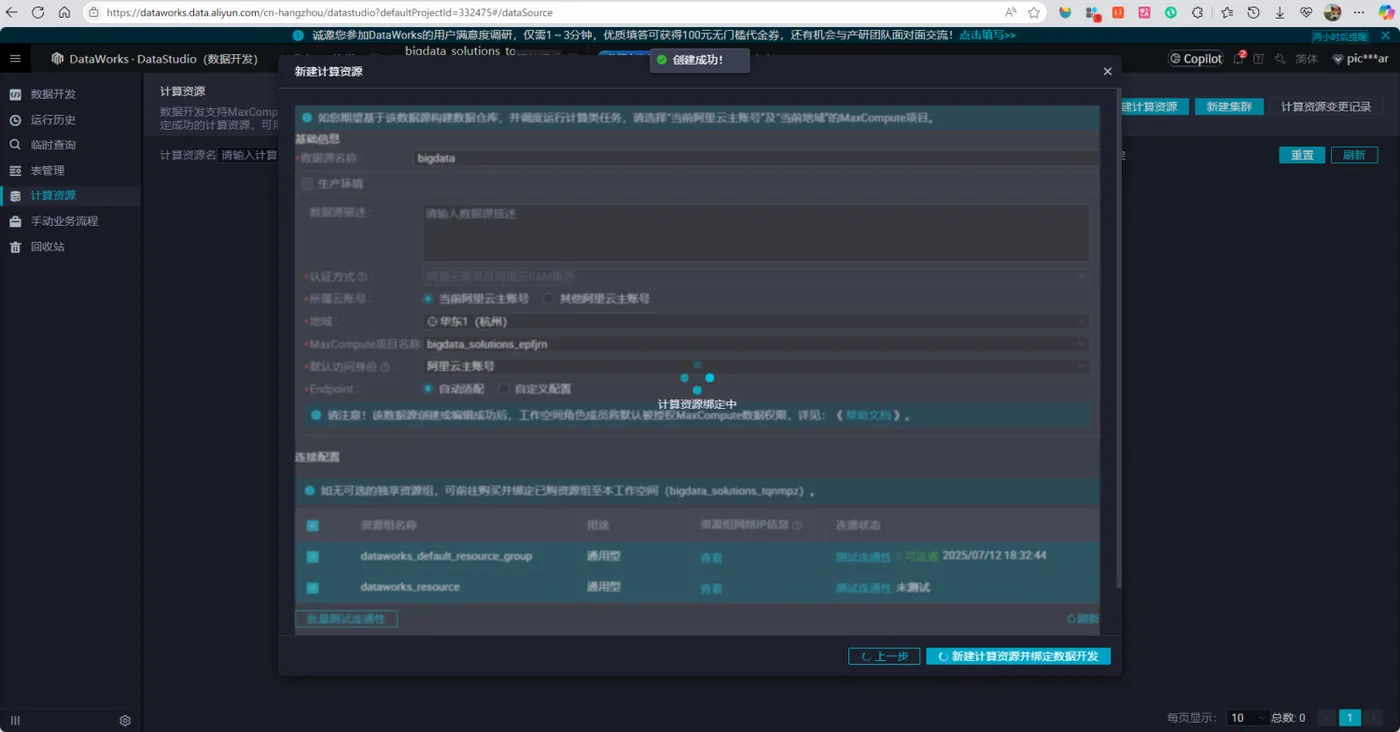This screenshot has width=1400, height=732.
Task: Collapse sidebar using bottom-left bars icon
Action: click(x=15, y=720)
